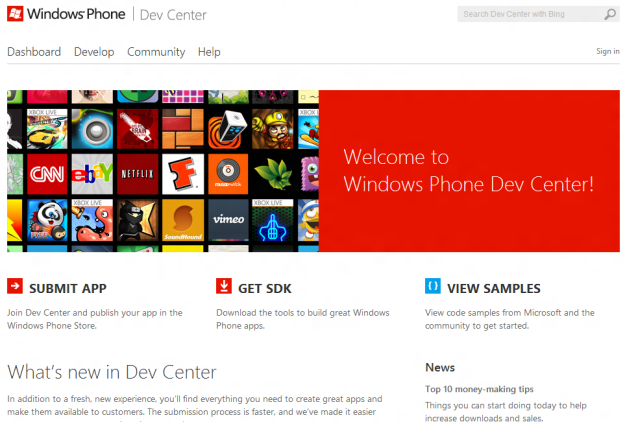
Task: Select the red blob cannon Xbox Live tile
Action: click(x=92, y=220)
